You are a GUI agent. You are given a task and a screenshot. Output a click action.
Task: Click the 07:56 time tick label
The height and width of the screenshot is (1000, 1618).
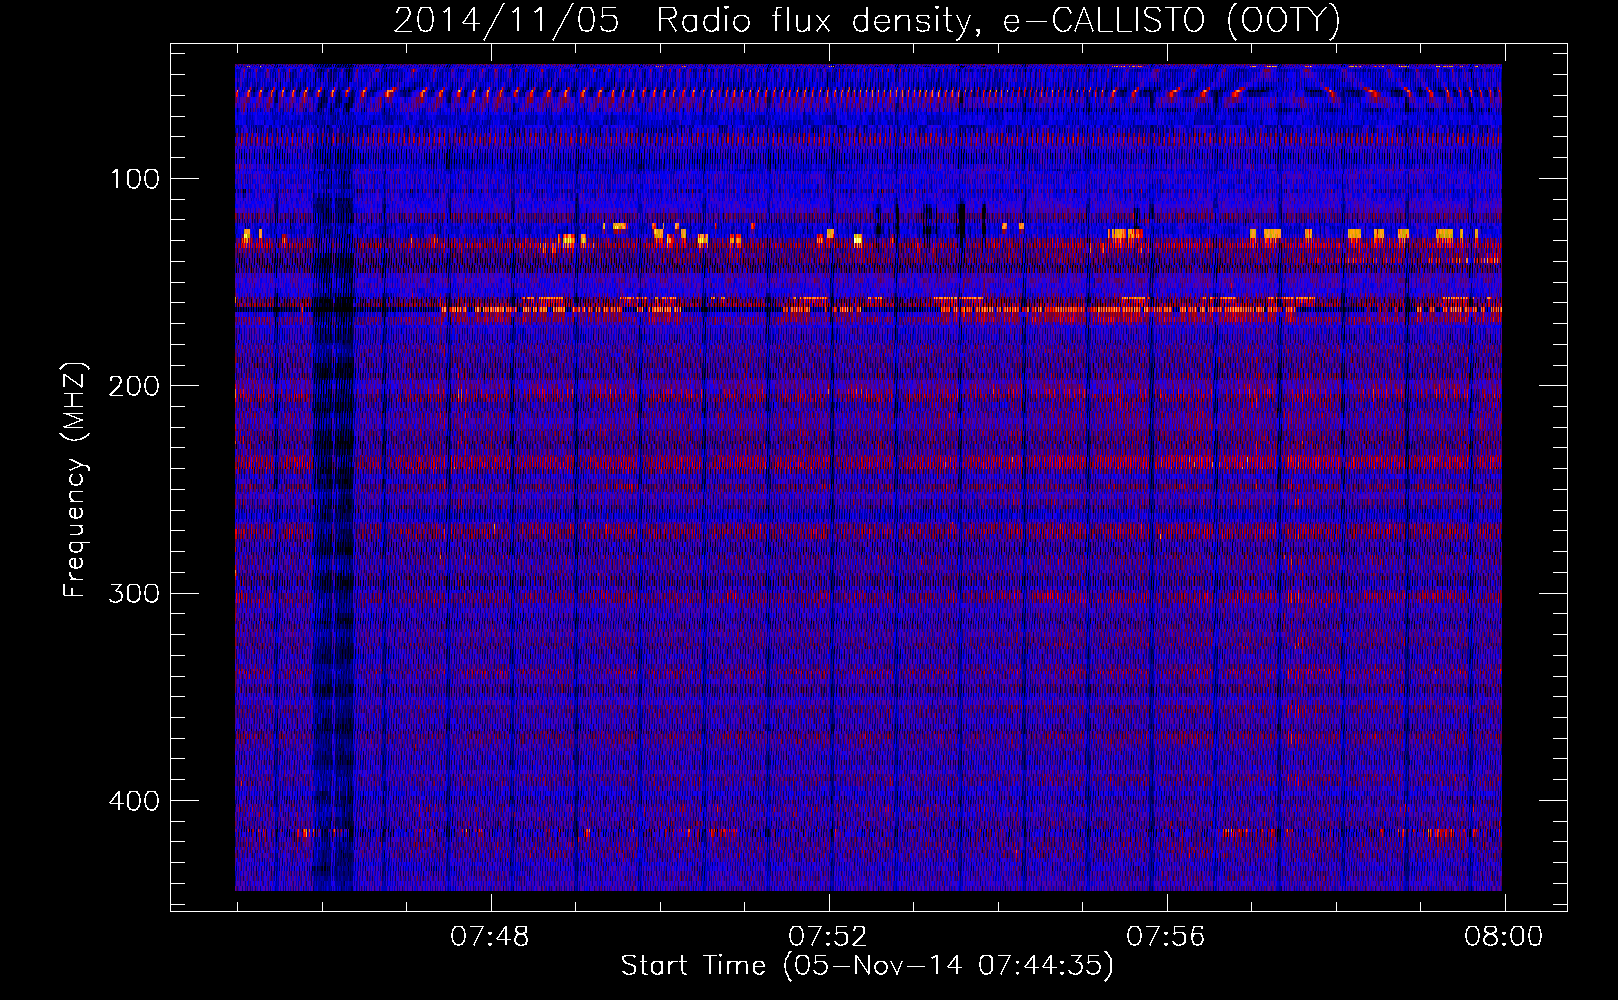pyautogui.click(x=1166, y=937)
